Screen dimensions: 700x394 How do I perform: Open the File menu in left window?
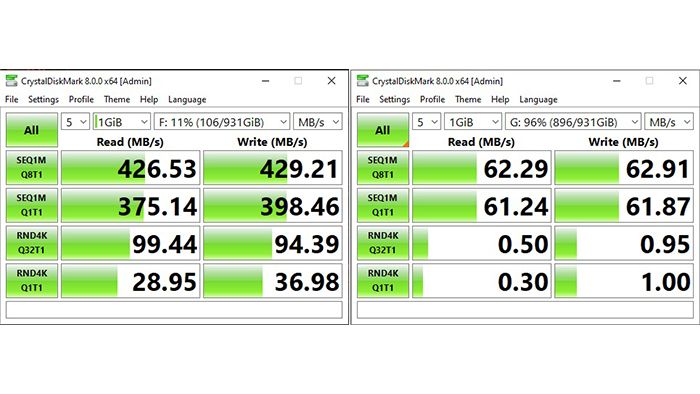click(x=12, y=99)
